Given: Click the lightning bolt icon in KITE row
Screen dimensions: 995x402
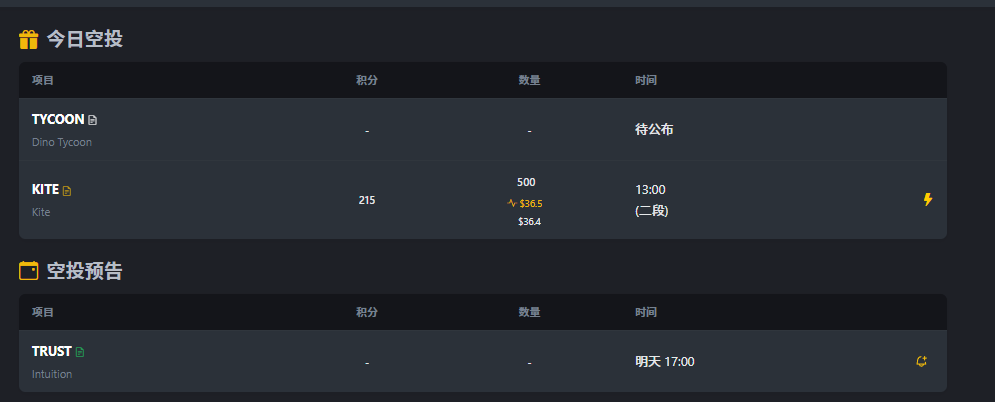Looking at the screenshot, I should [x=927, y=200].
